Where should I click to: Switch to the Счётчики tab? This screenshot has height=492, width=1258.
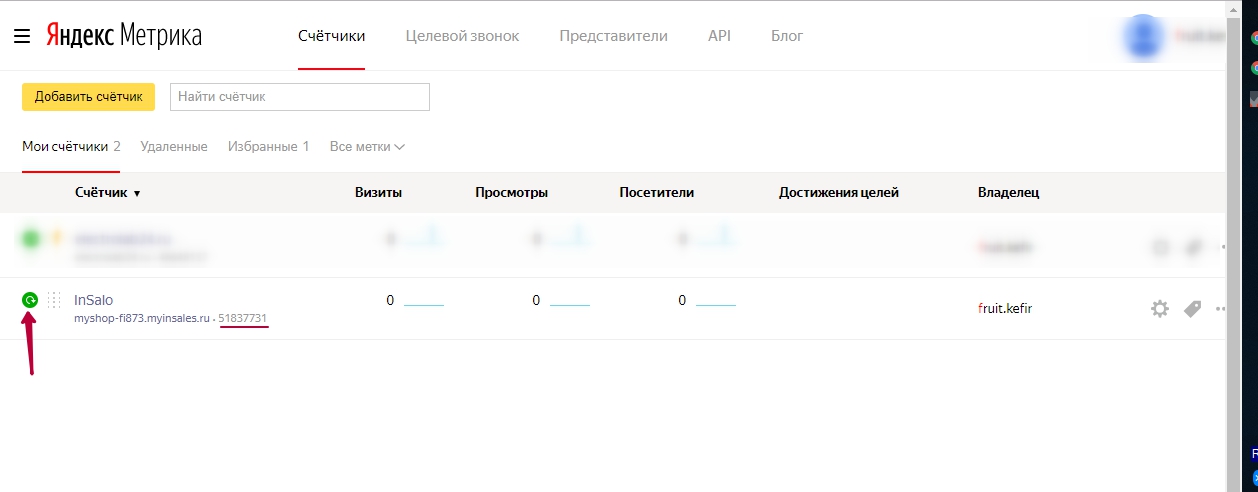[332, 36]
